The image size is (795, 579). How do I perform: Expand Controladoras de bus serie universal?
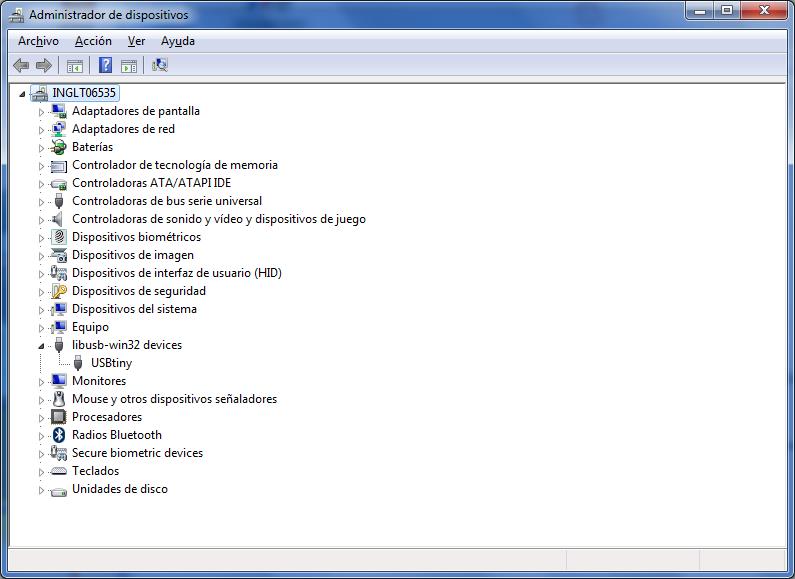(x=42, y=202)
